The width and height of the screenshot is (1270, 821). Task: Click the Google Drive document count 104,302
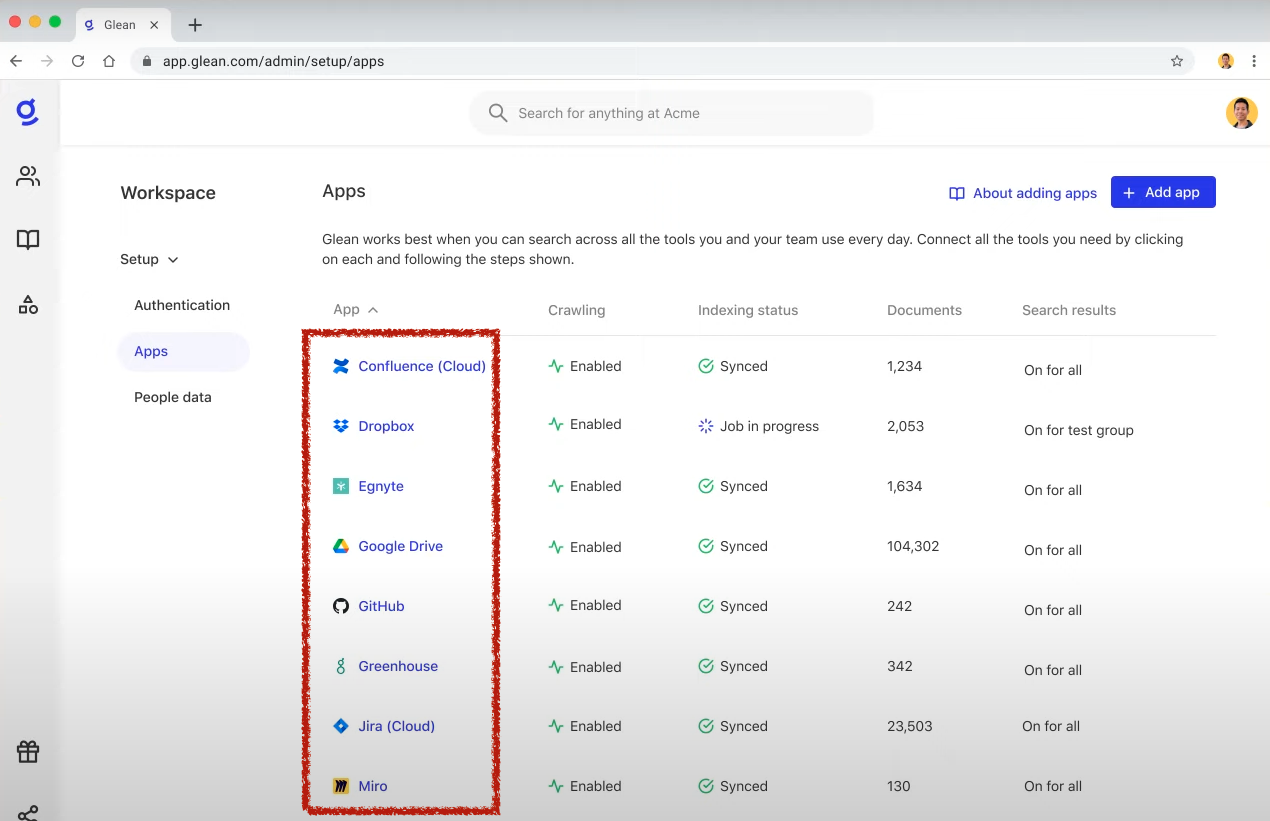click(913, 546)
